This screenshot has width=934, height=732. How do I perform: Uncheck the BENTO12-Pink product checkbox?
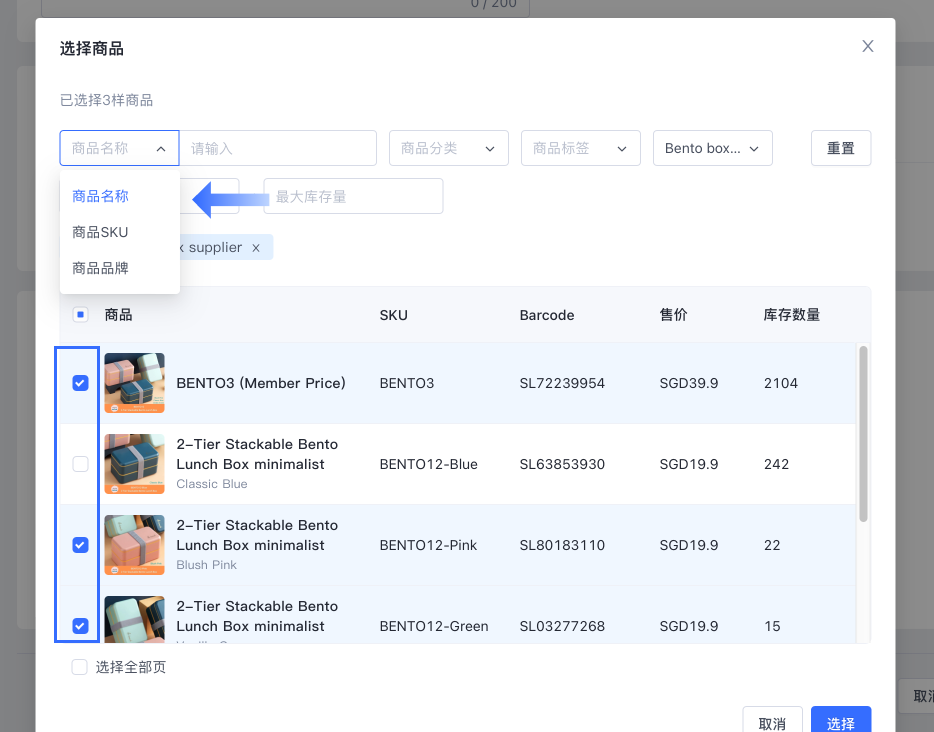pyautogui.click(x=80, y=545)
